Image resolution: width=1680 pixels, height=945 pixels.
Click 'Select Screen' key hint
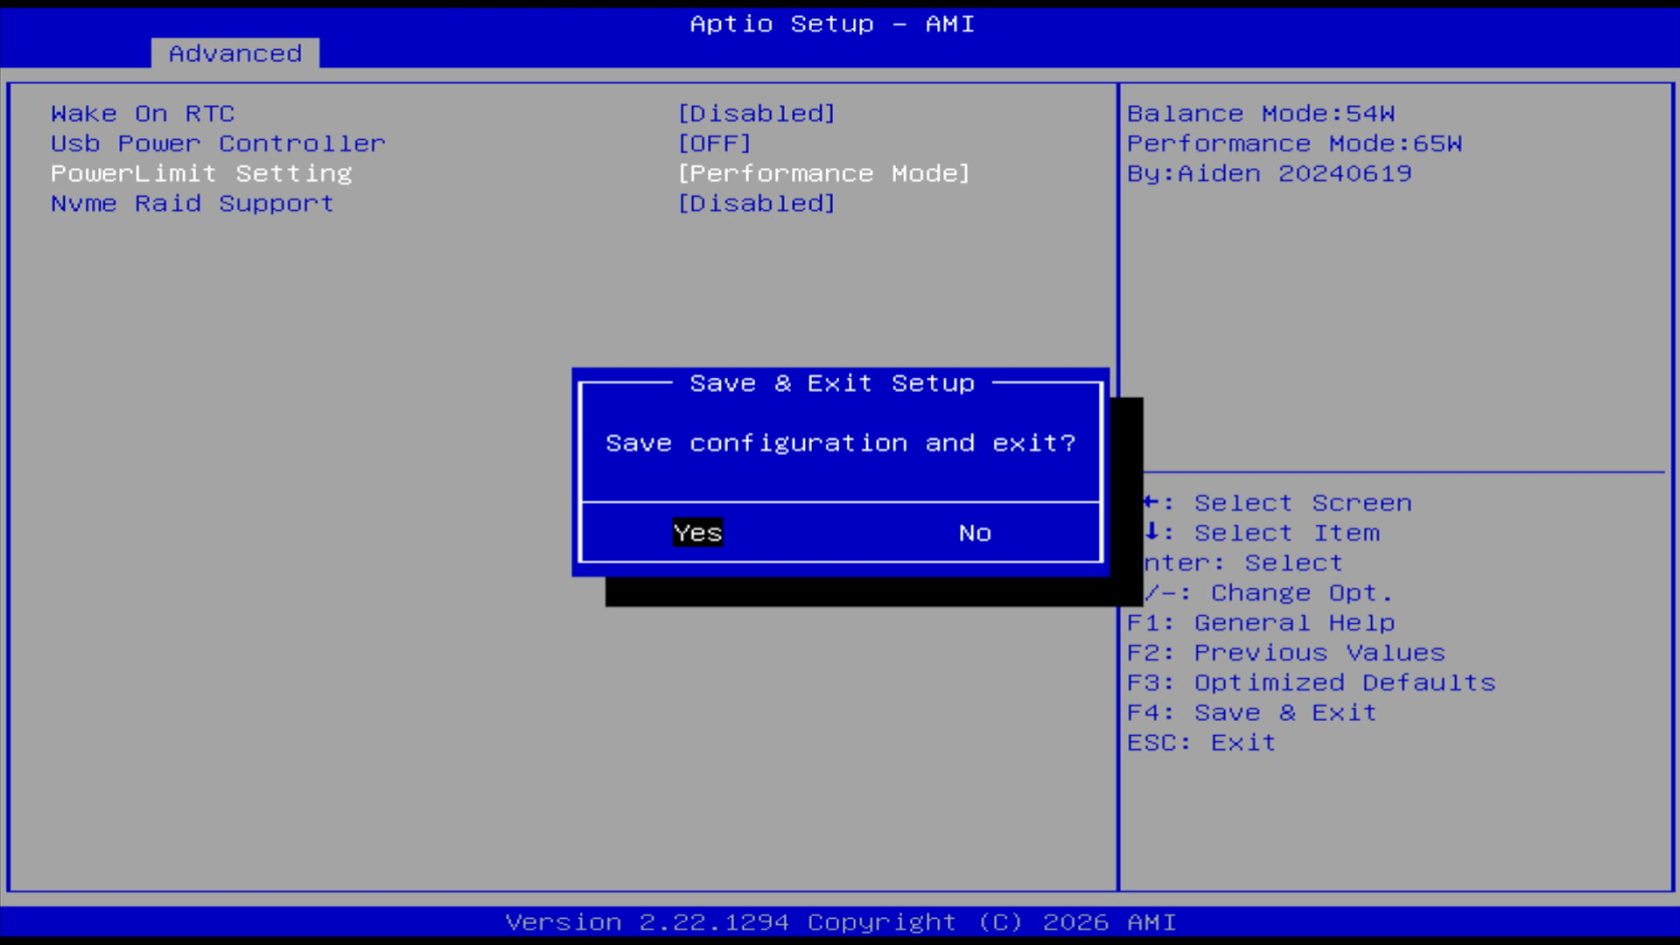1303,503
